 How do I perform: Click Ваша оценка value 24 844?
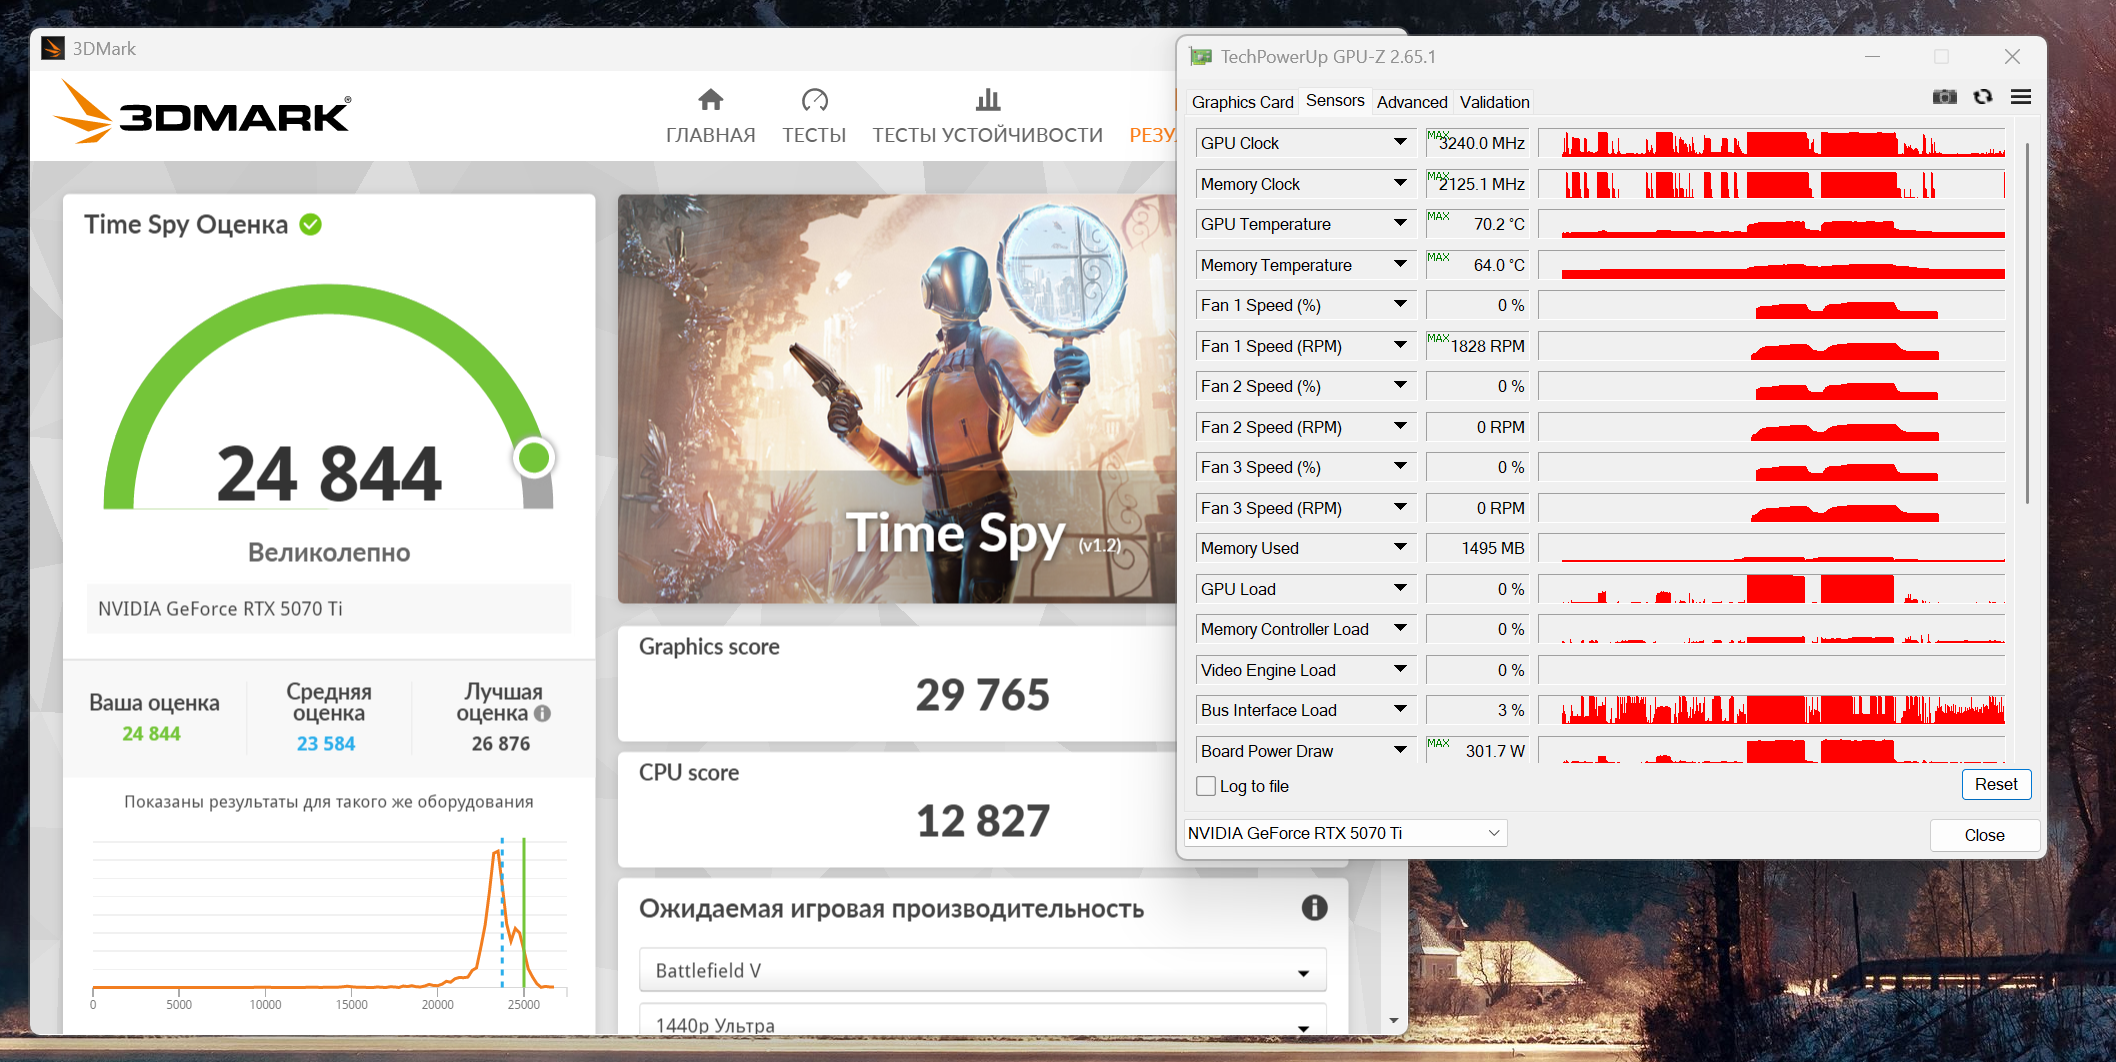[151, 734]
